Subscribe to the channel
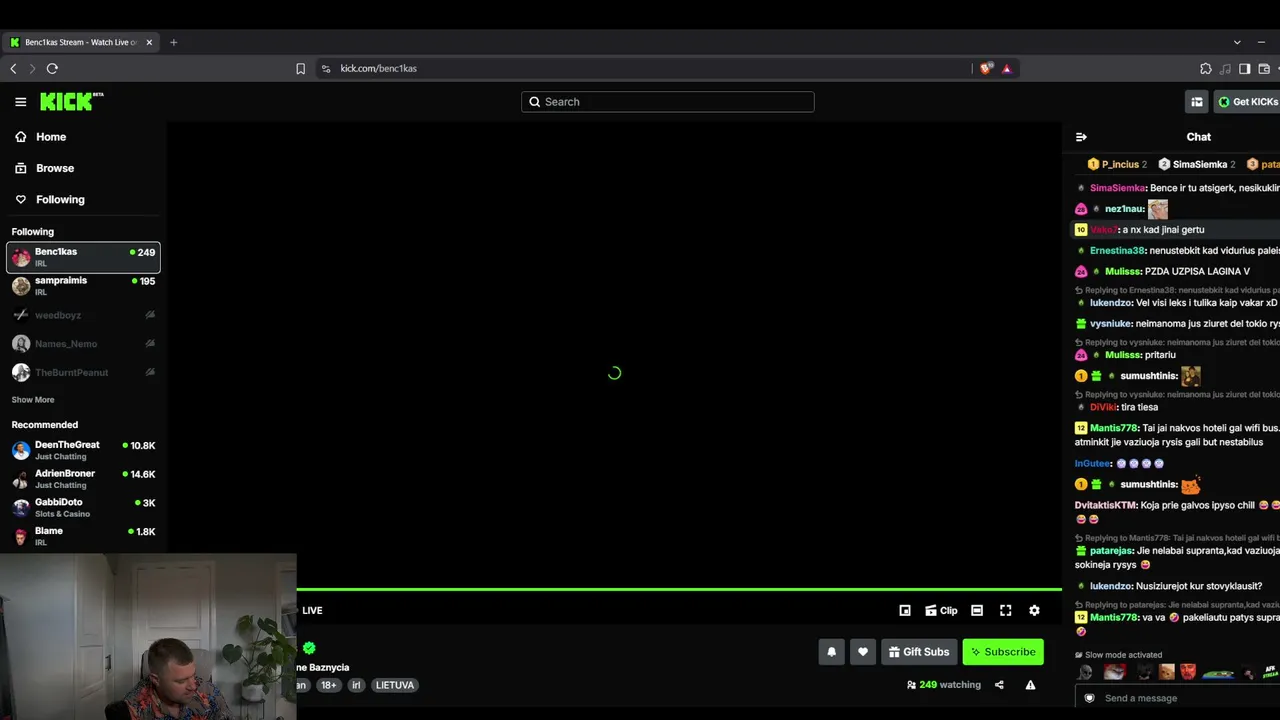Image resolution: width=1280 pixels, height=720 pixels. coord(1003,652)
